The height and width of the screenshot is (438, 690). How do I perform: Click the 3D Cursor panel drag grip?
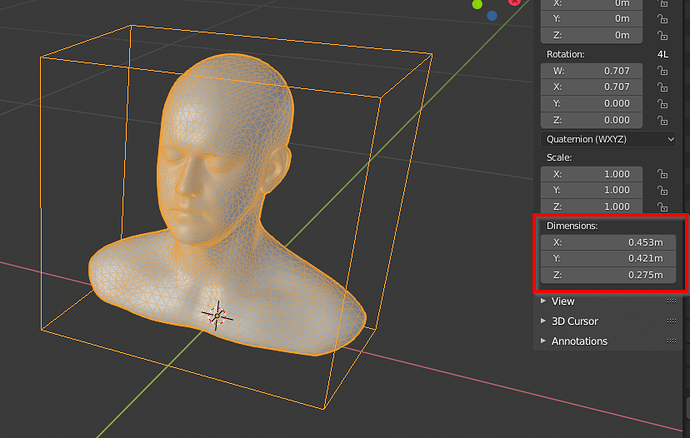coord(672,321)
